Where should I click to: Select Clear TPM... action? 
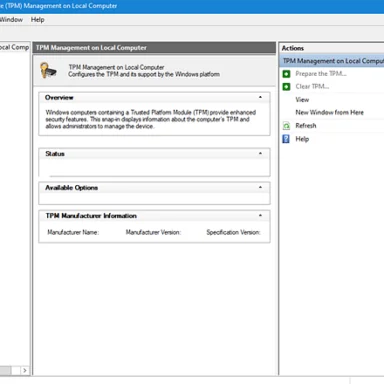(312, 87)
